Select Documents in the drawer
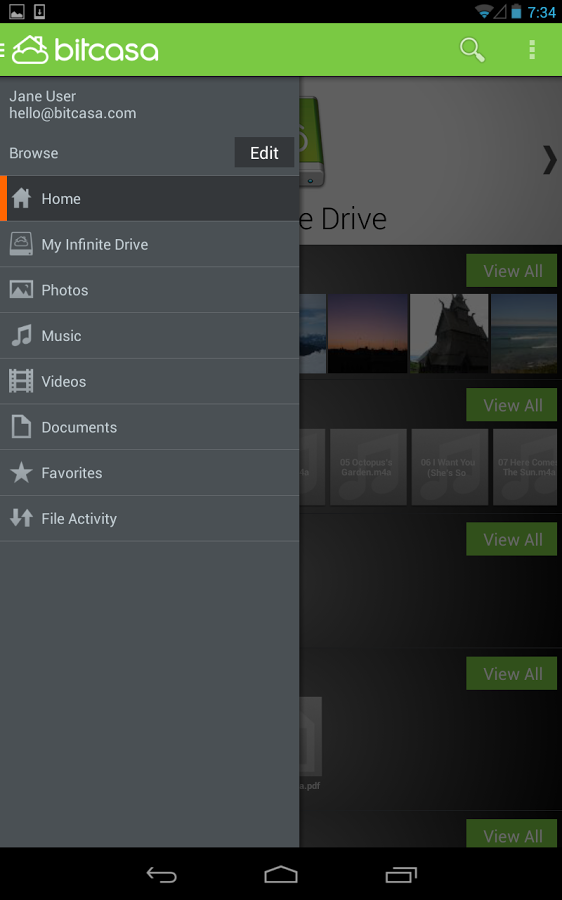Image resolution: width=562 pixels, height=900 pixels. tap(149, 427)
